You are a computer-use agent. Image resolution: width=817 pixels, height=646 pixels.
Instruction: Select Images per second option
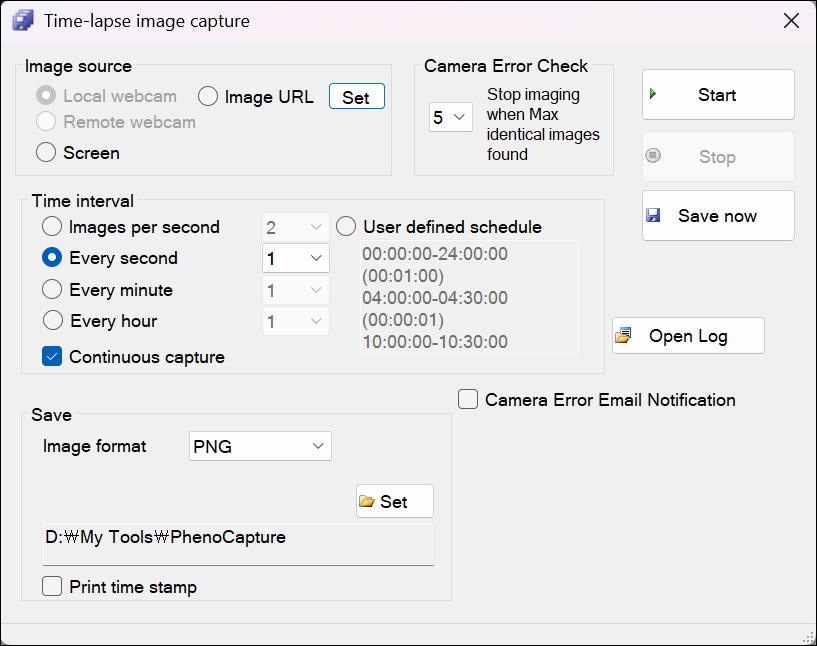52,227
